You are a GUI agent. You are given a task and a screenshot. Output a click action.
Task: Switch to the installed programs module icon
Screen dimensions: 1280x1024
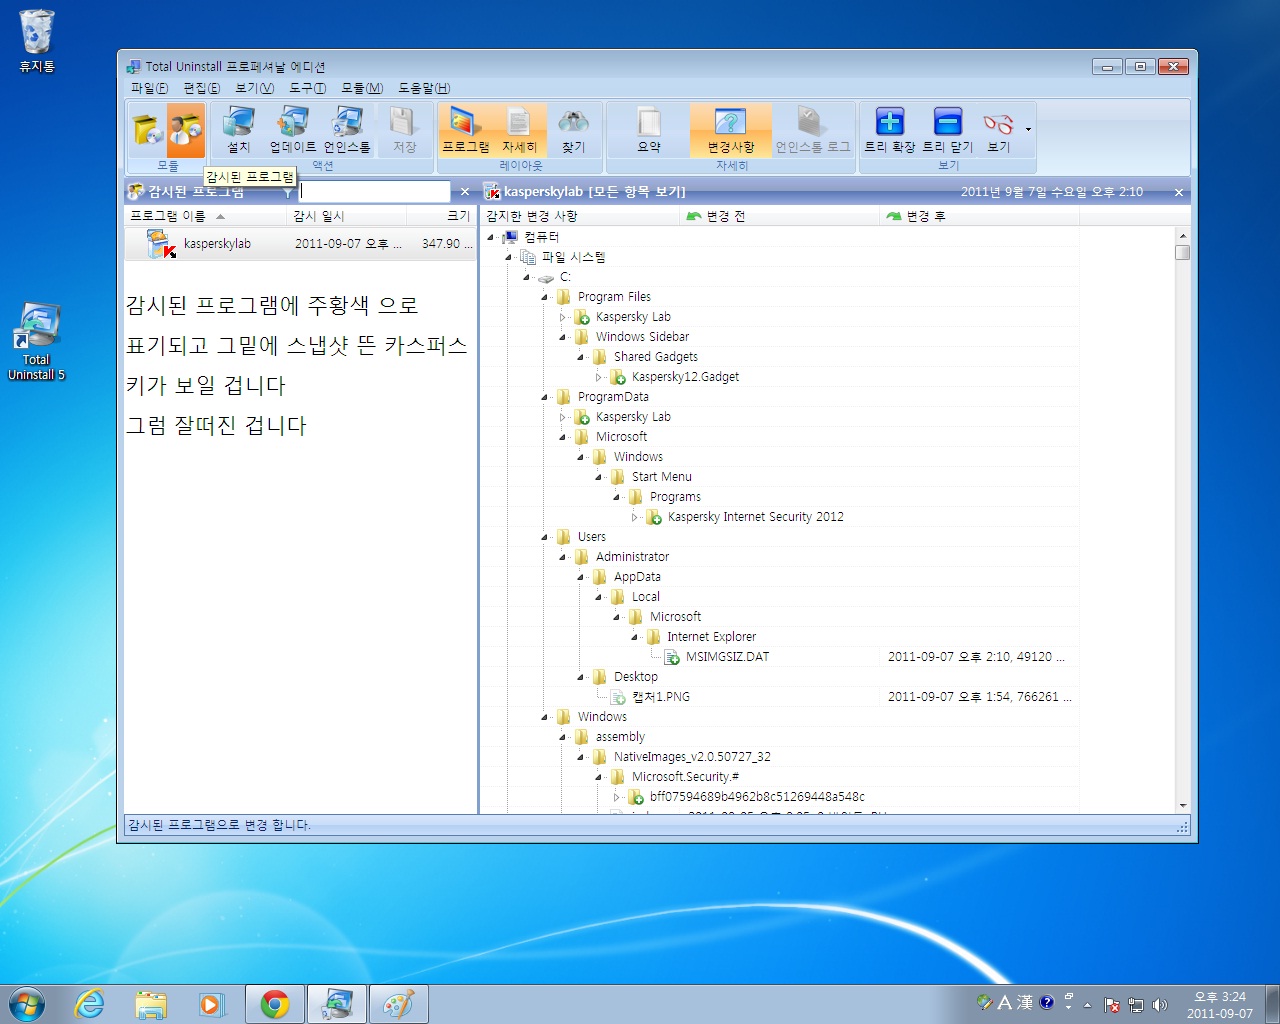(x=147, y=130)
